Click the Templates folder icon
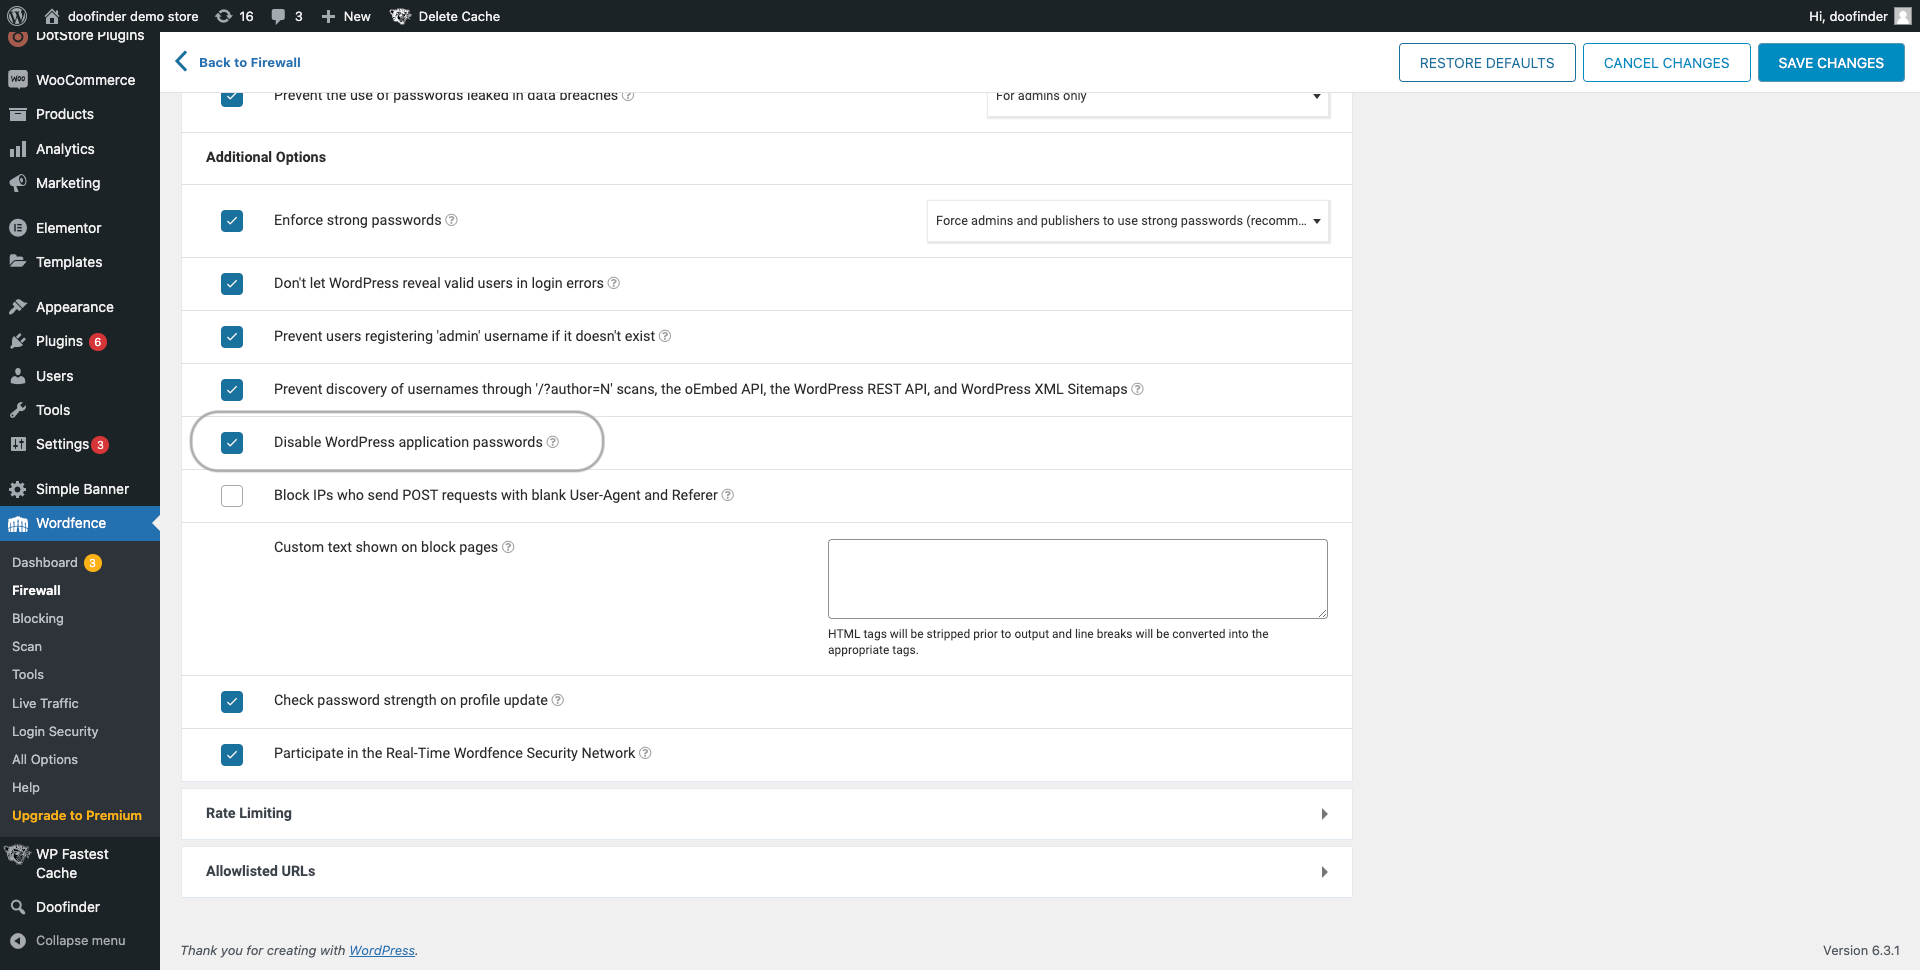 [x=18, y=262]
